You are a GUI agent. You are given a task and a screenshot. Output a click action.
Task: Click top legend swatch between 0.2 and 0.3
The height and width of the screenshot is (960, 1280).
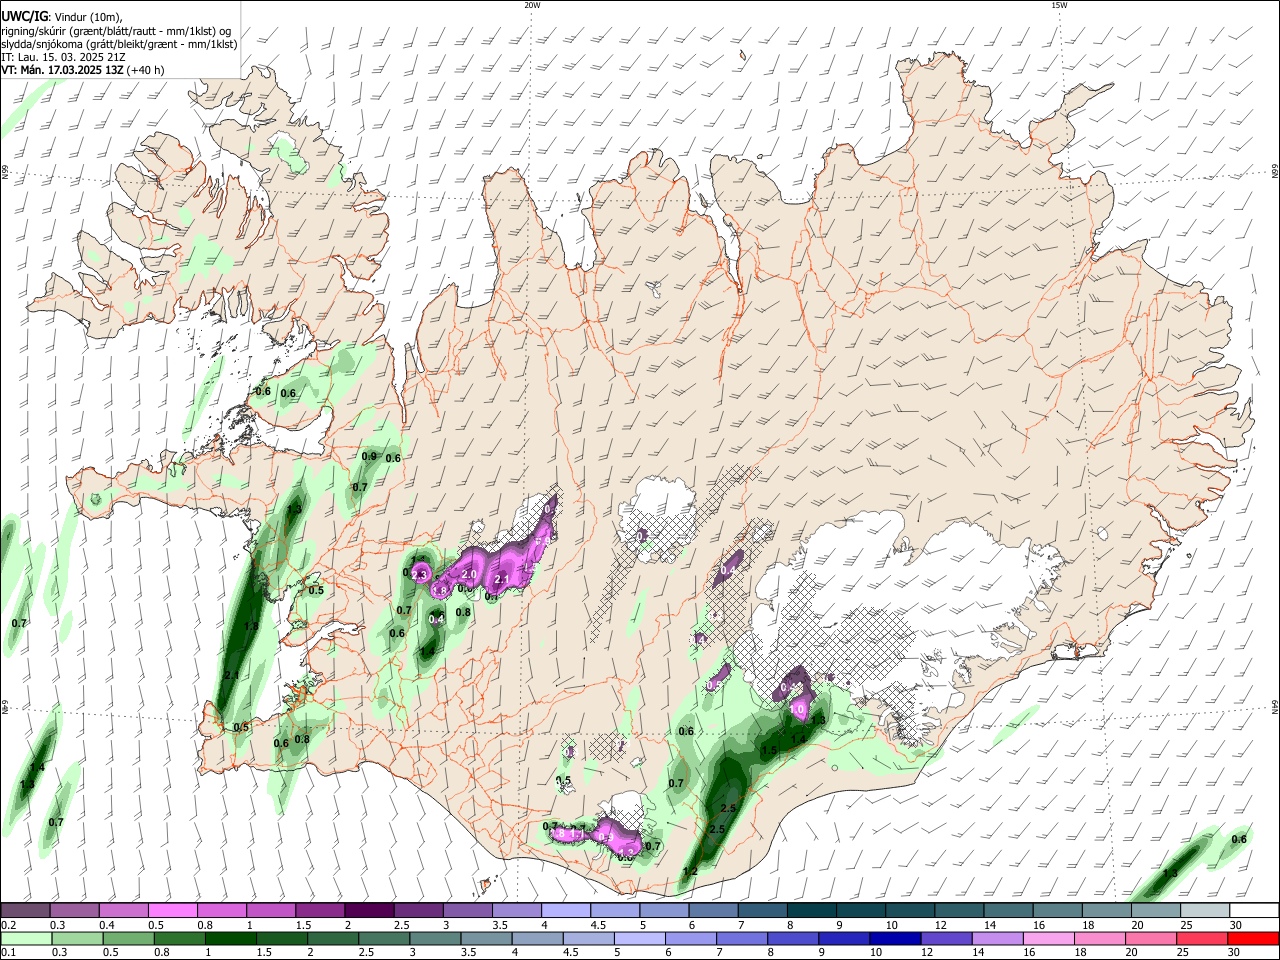coord(25,910)
